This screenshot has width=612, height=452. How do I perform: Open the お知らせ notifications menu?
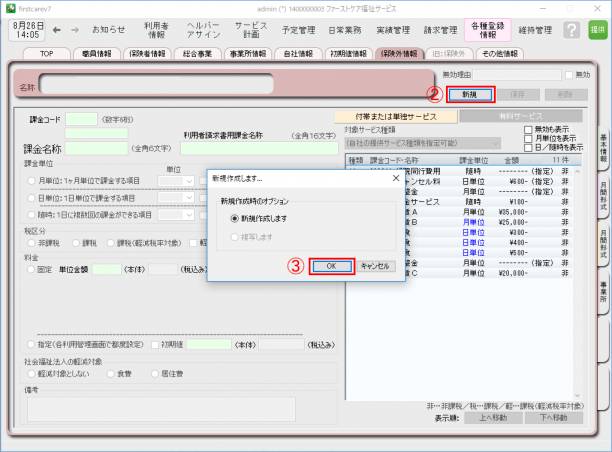pos(109,30)
